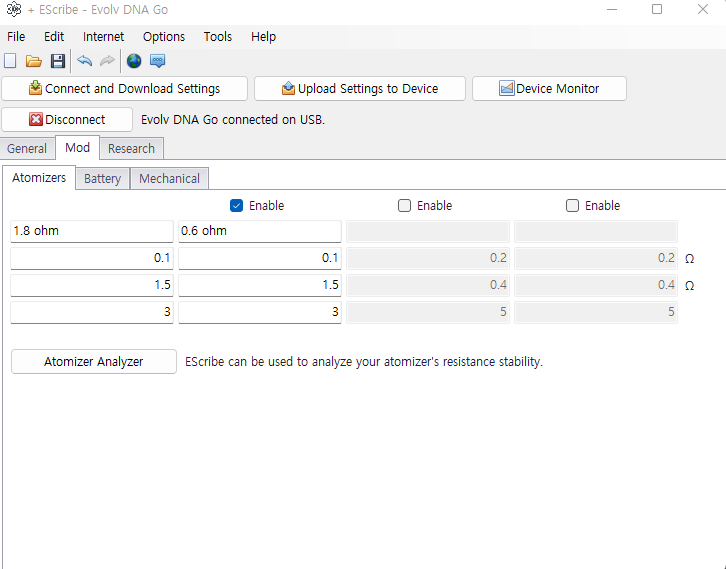Click Connect and Download Settings button
This screenshot has width=726, height=569.
[x=125, y=89]
